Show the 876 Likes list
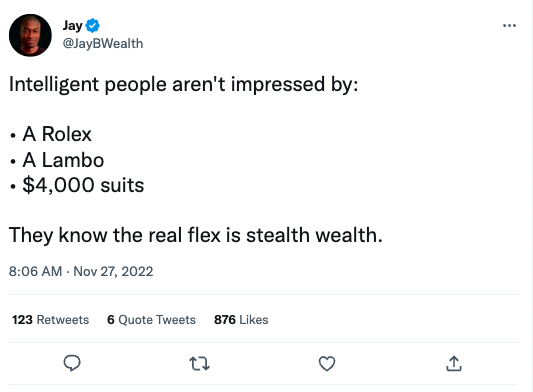This screenshot has width=533, height=392. coord(241,320)
